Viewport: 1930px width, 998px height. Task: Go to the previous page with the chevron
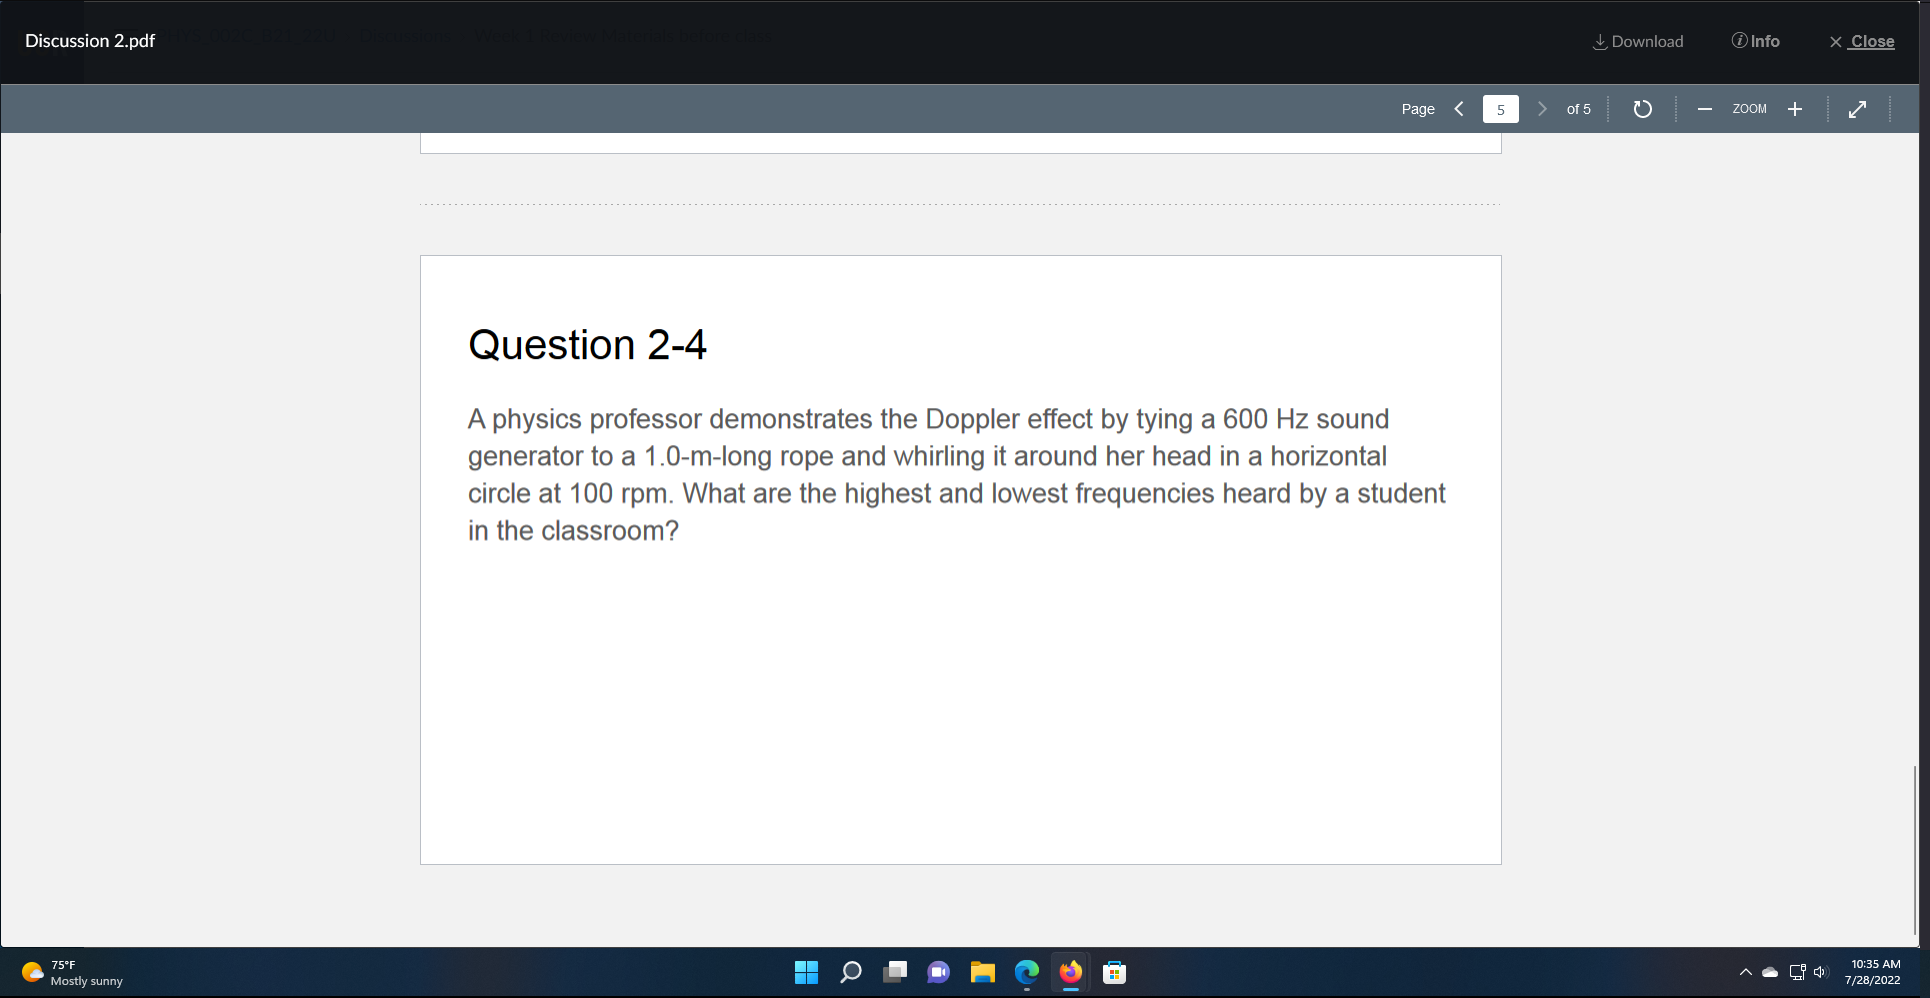click(1459, 108)
